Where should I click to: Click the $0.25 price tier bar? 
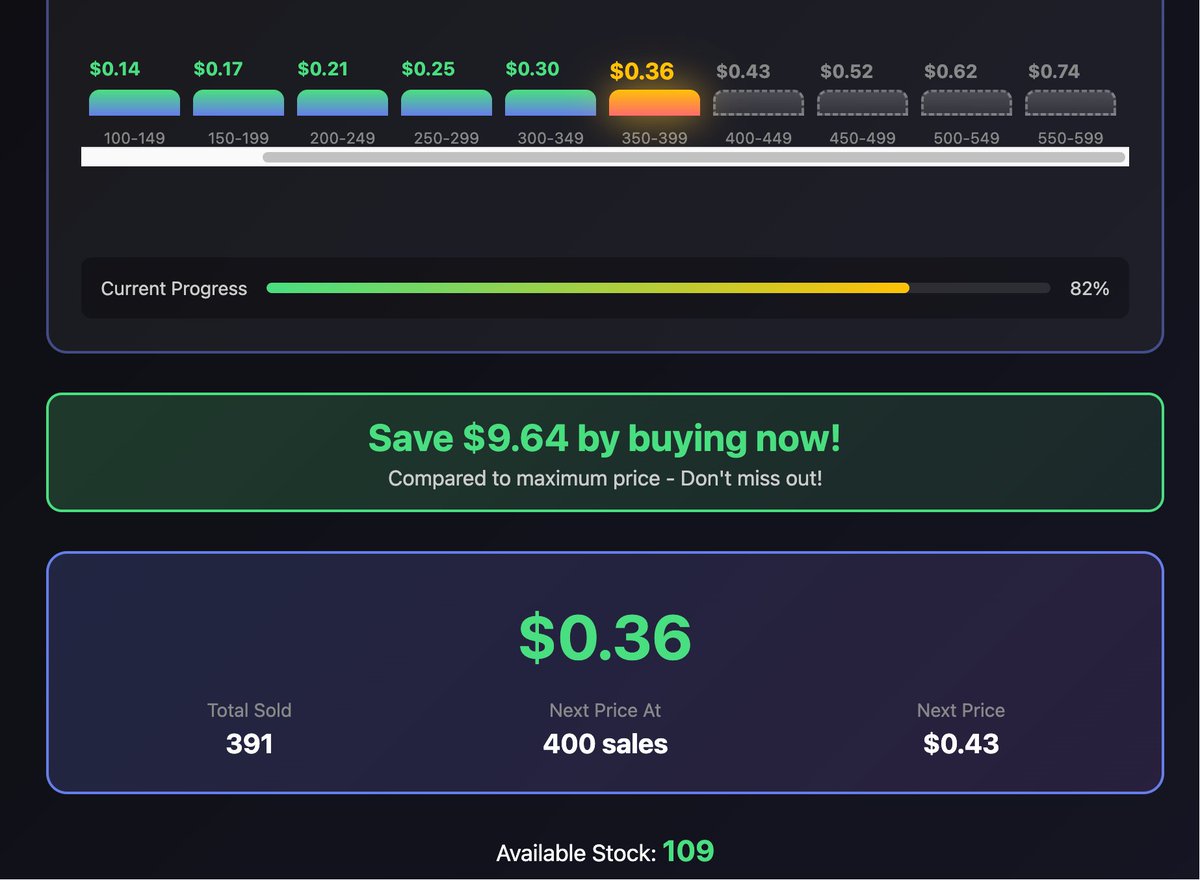pyautogui.click(x=446, y=102)
